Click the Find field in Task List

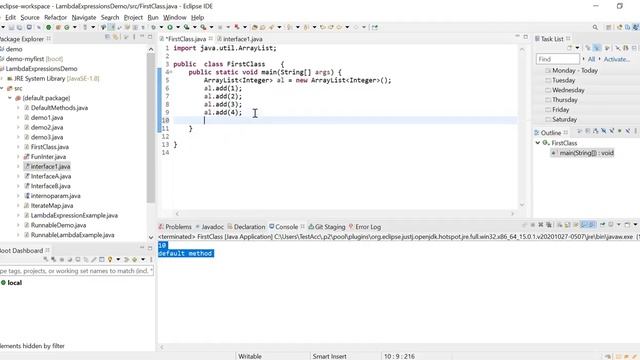tap(558, 59)
